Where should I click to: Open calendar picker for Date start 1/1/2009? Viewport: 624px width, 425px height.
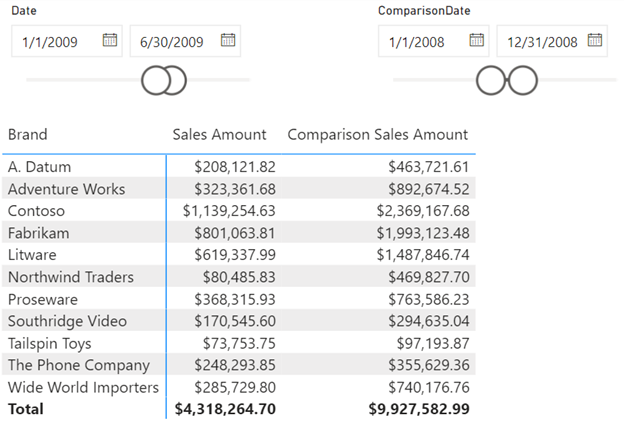click(x=110, y=40)
